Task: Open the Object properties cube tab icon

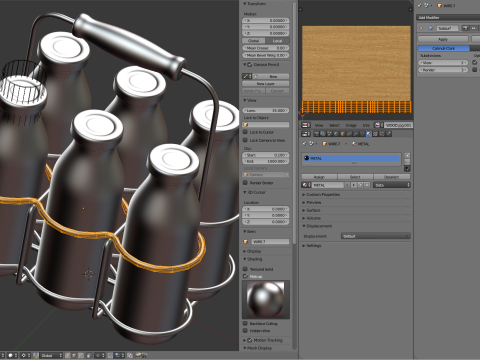Action: coord(342,134)
